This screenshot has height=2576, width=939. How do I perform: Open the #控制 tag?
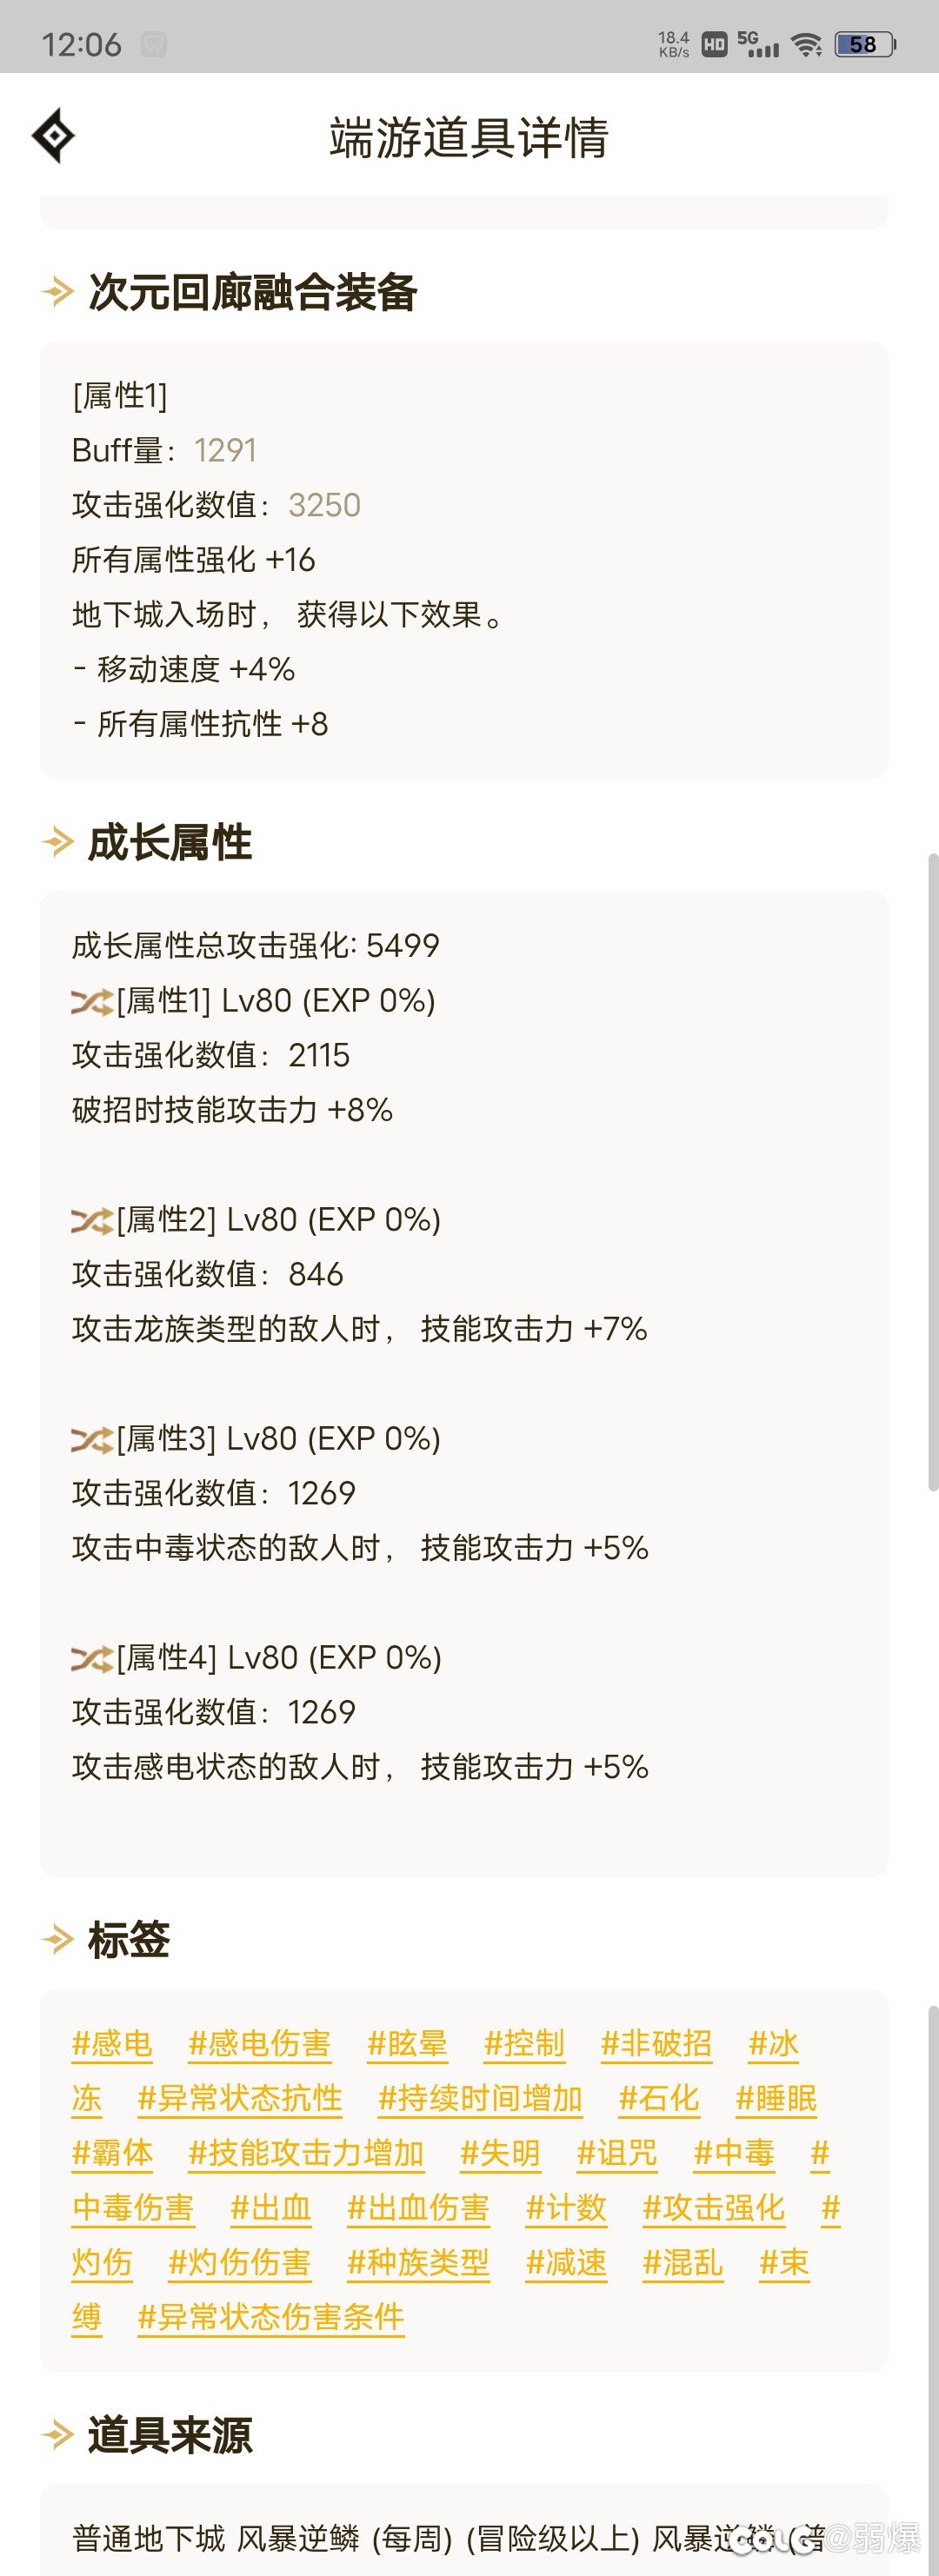[x=524, y=2044]
